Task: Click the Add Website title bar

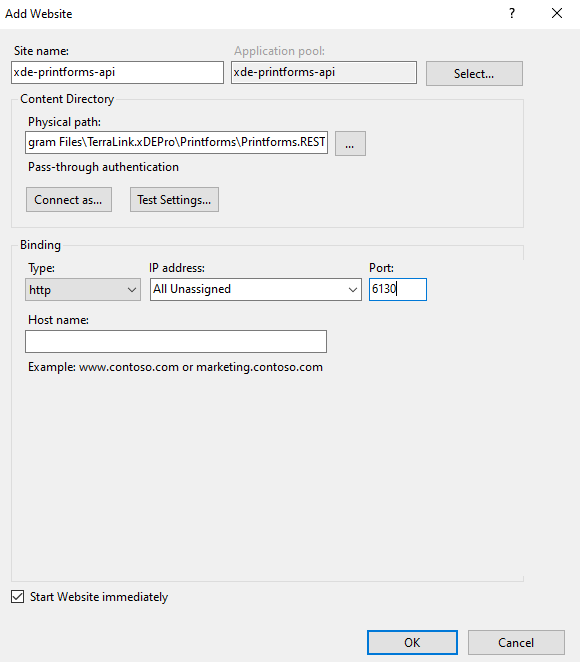Action: (253, 14)
